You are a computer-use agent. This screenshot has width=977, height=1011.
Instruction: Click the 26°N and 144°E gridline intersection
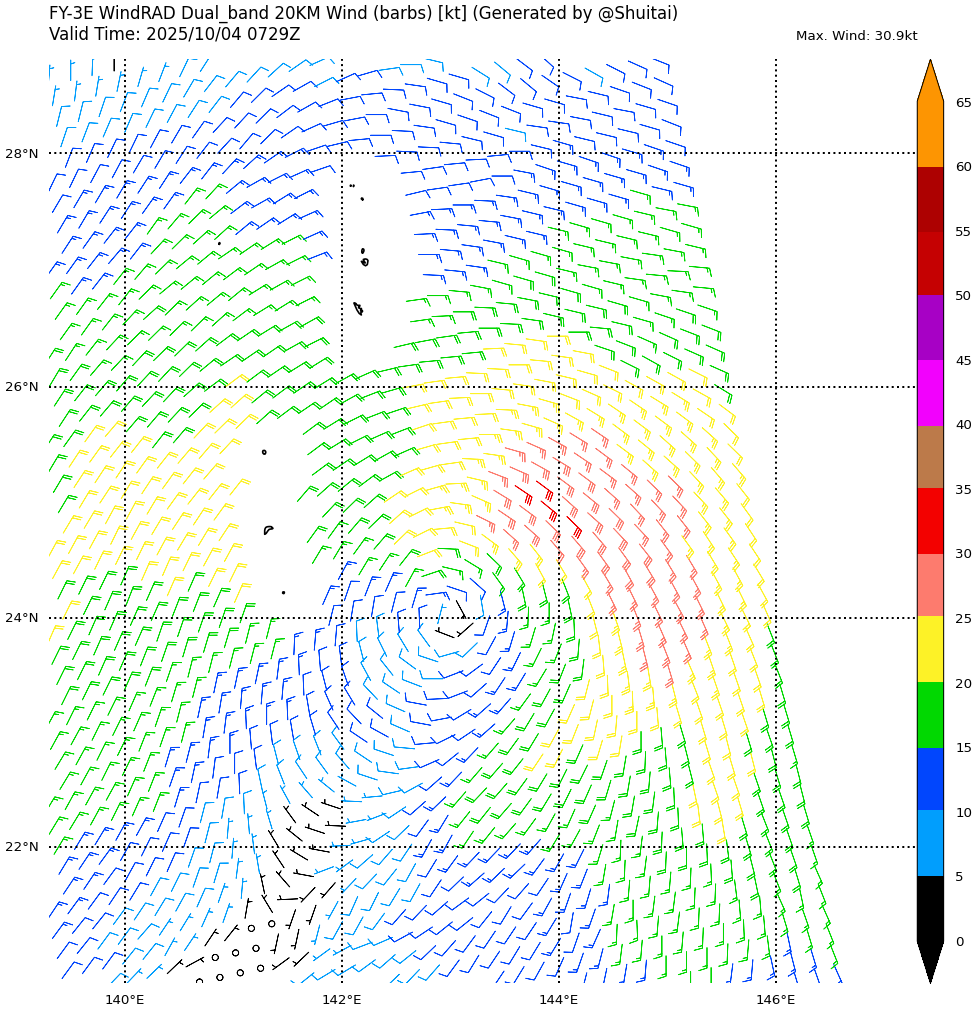tap(559, 387)
